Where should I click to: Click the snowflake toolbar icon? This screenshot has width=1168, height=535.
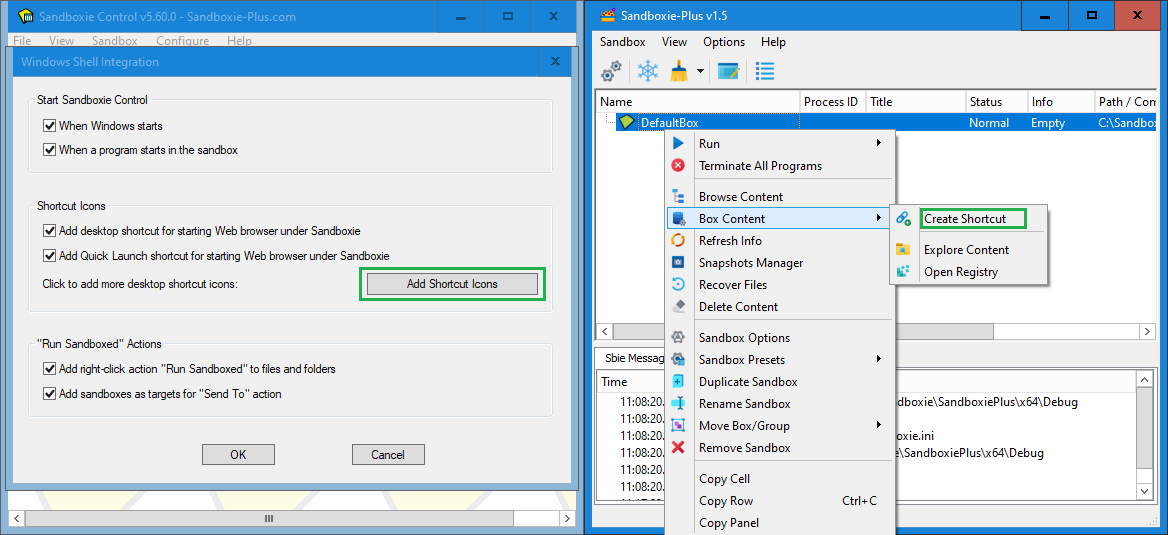[x=648, y=71]
